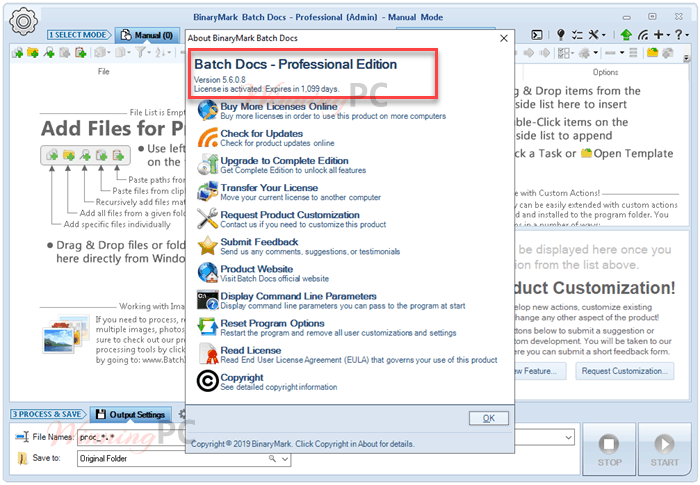Click the check for updates signal icon
The width and height of the screenshot is (700, 485).
click(x=642, y=35)
